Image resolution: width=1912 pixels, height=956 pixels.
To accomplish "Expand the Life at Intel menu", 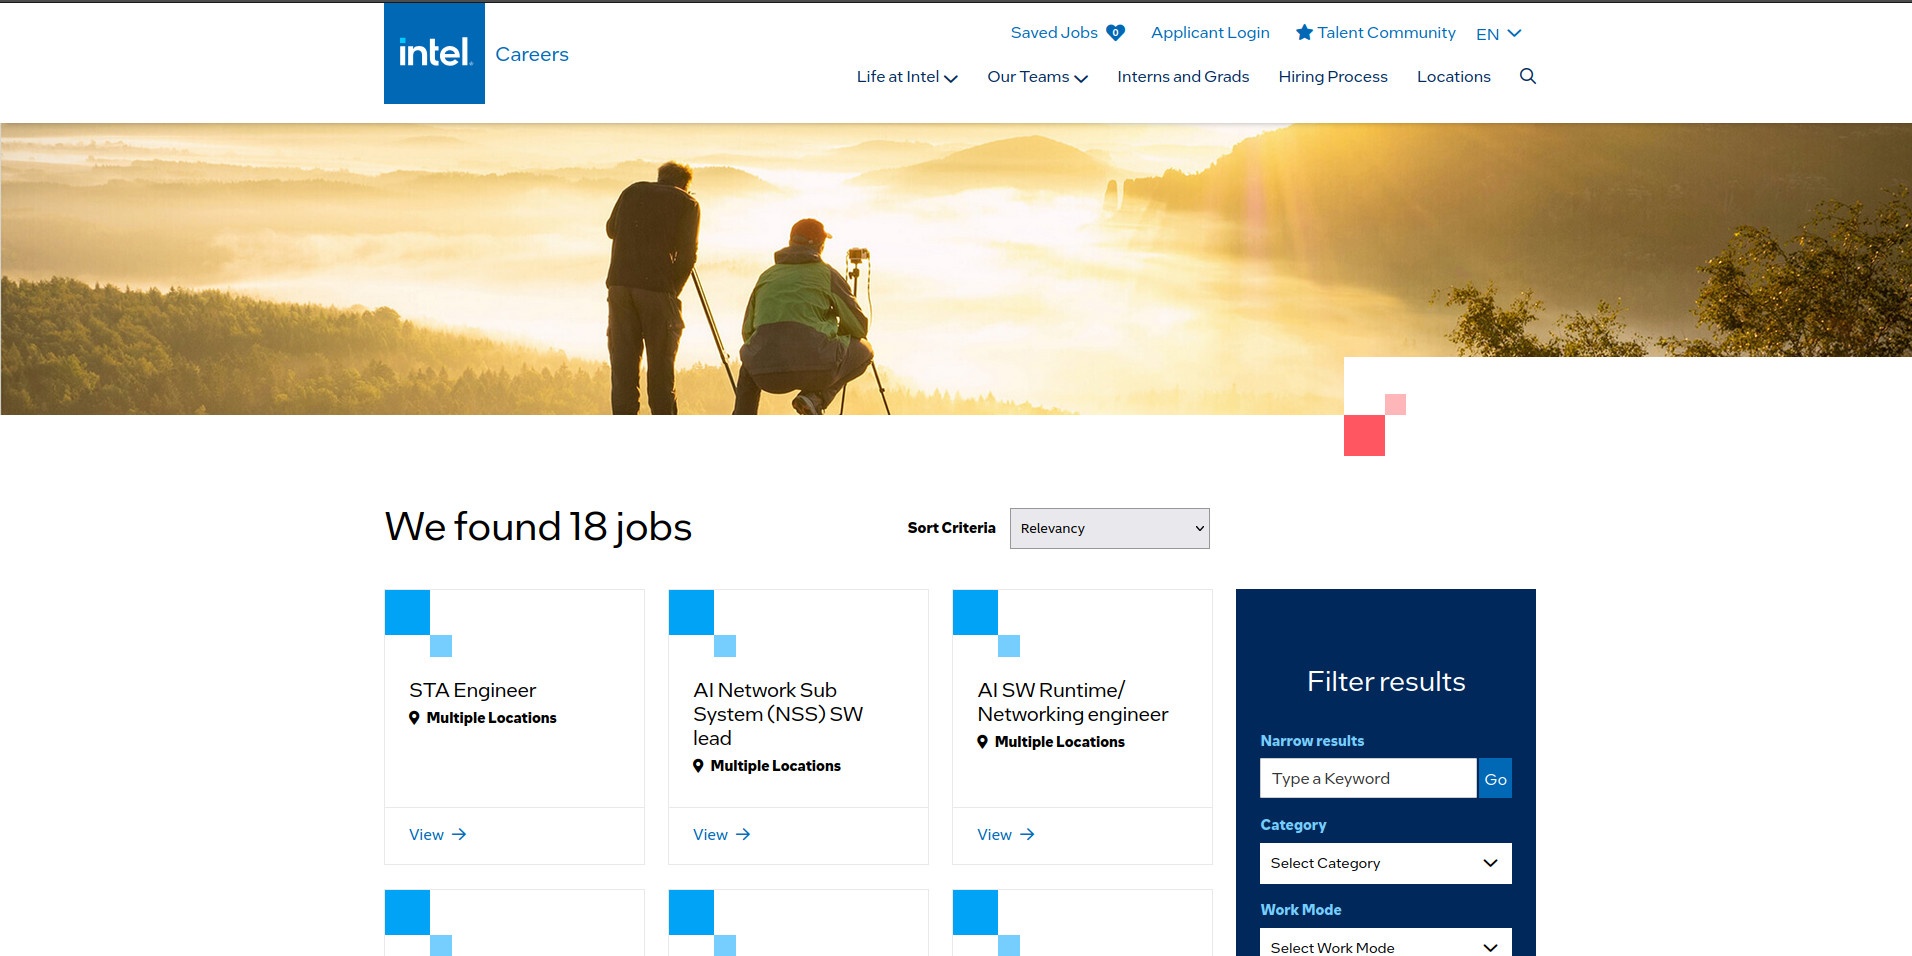I will coord(906,77).
